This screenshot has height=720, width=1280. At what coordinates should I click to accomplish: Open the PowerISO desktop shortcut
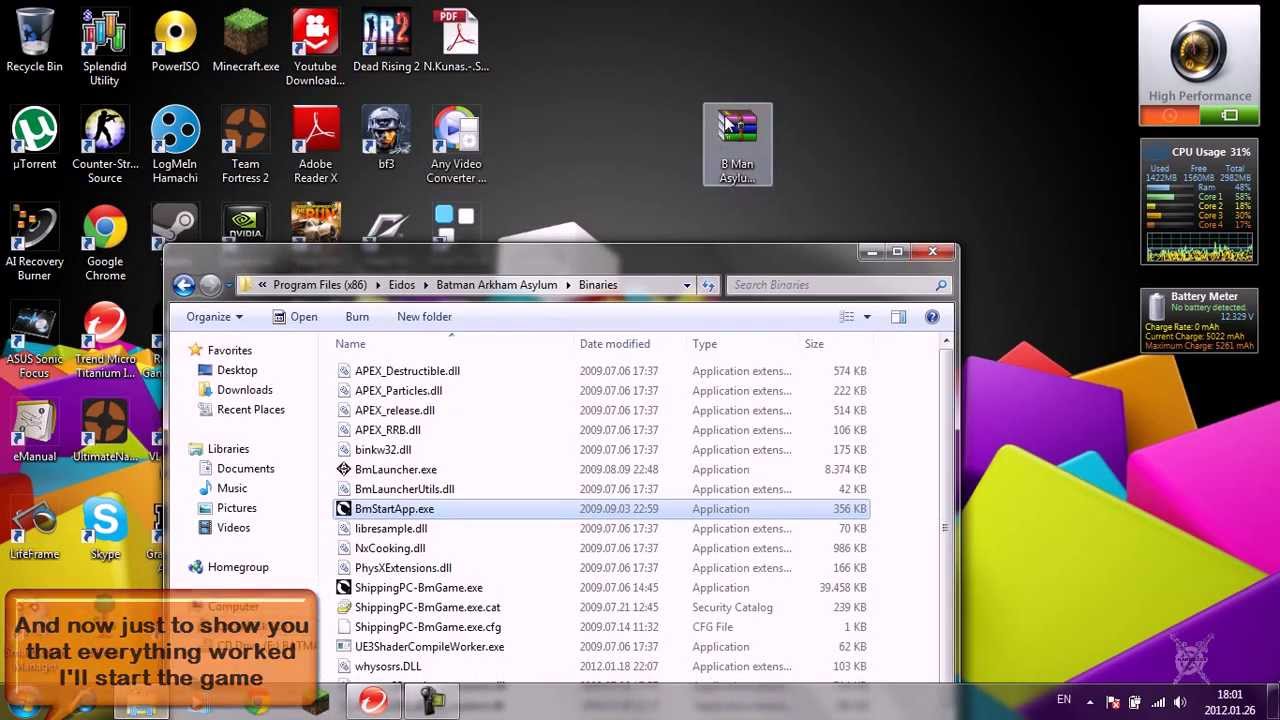point(175,41)
